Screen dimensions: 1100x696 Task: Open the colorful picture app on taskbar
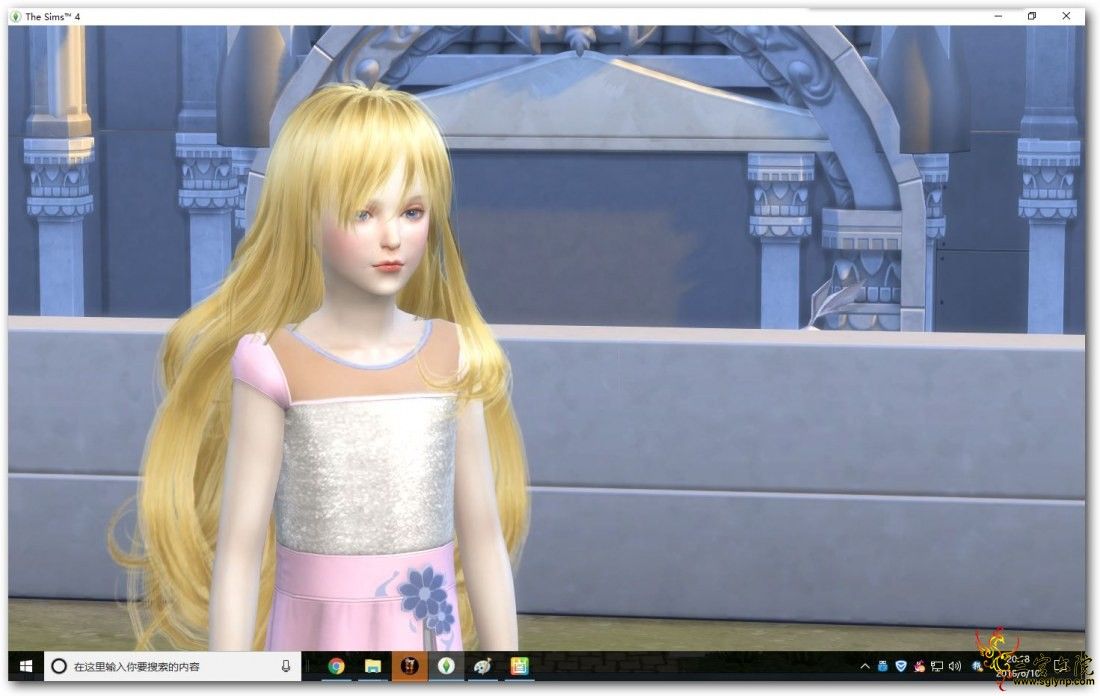tap(519, 666)
